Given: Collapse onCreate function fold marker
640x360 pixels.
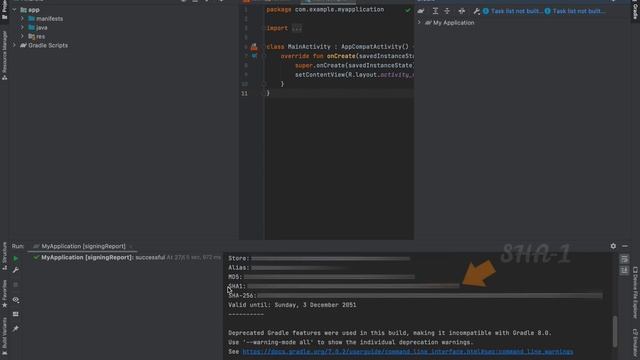Looking at the screenshot, I should point(264,56).
